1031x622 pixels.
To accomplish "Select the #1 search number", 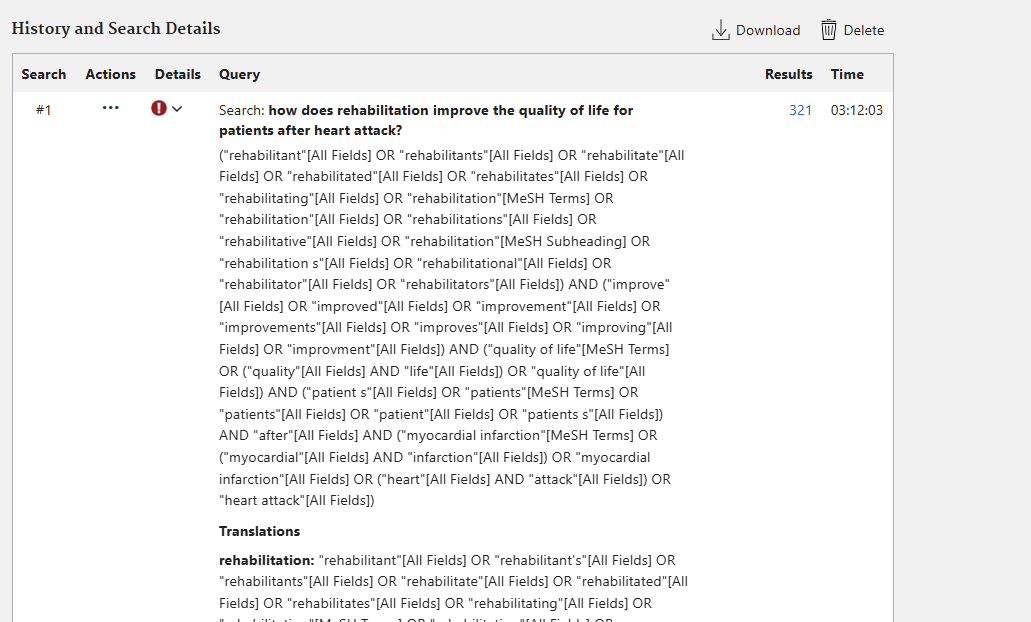I will click(x=43, y=110).
